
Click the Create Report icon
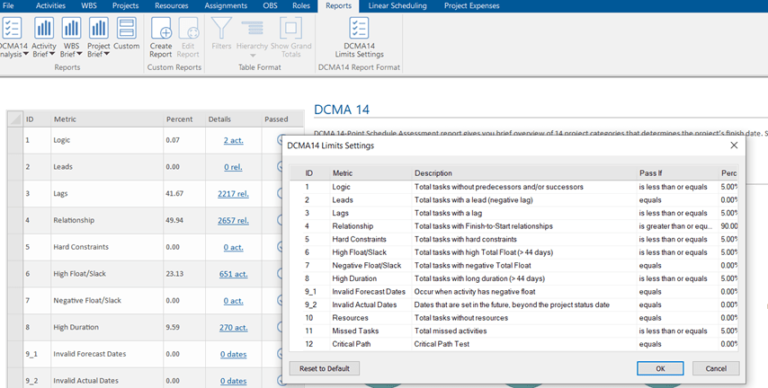click(161, 28)
